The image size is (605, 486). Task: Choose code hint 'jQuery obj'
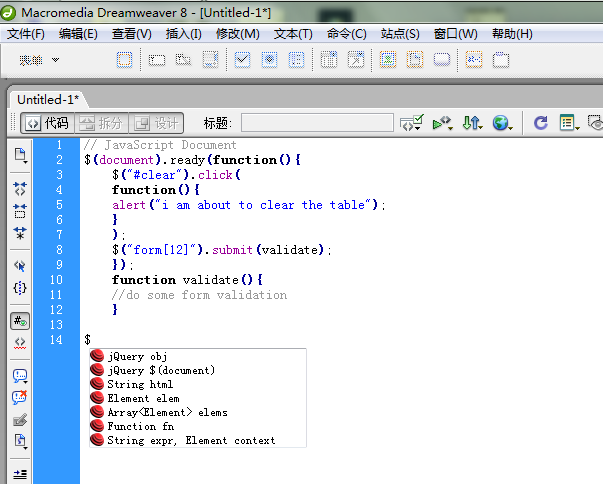click(198, 356)
